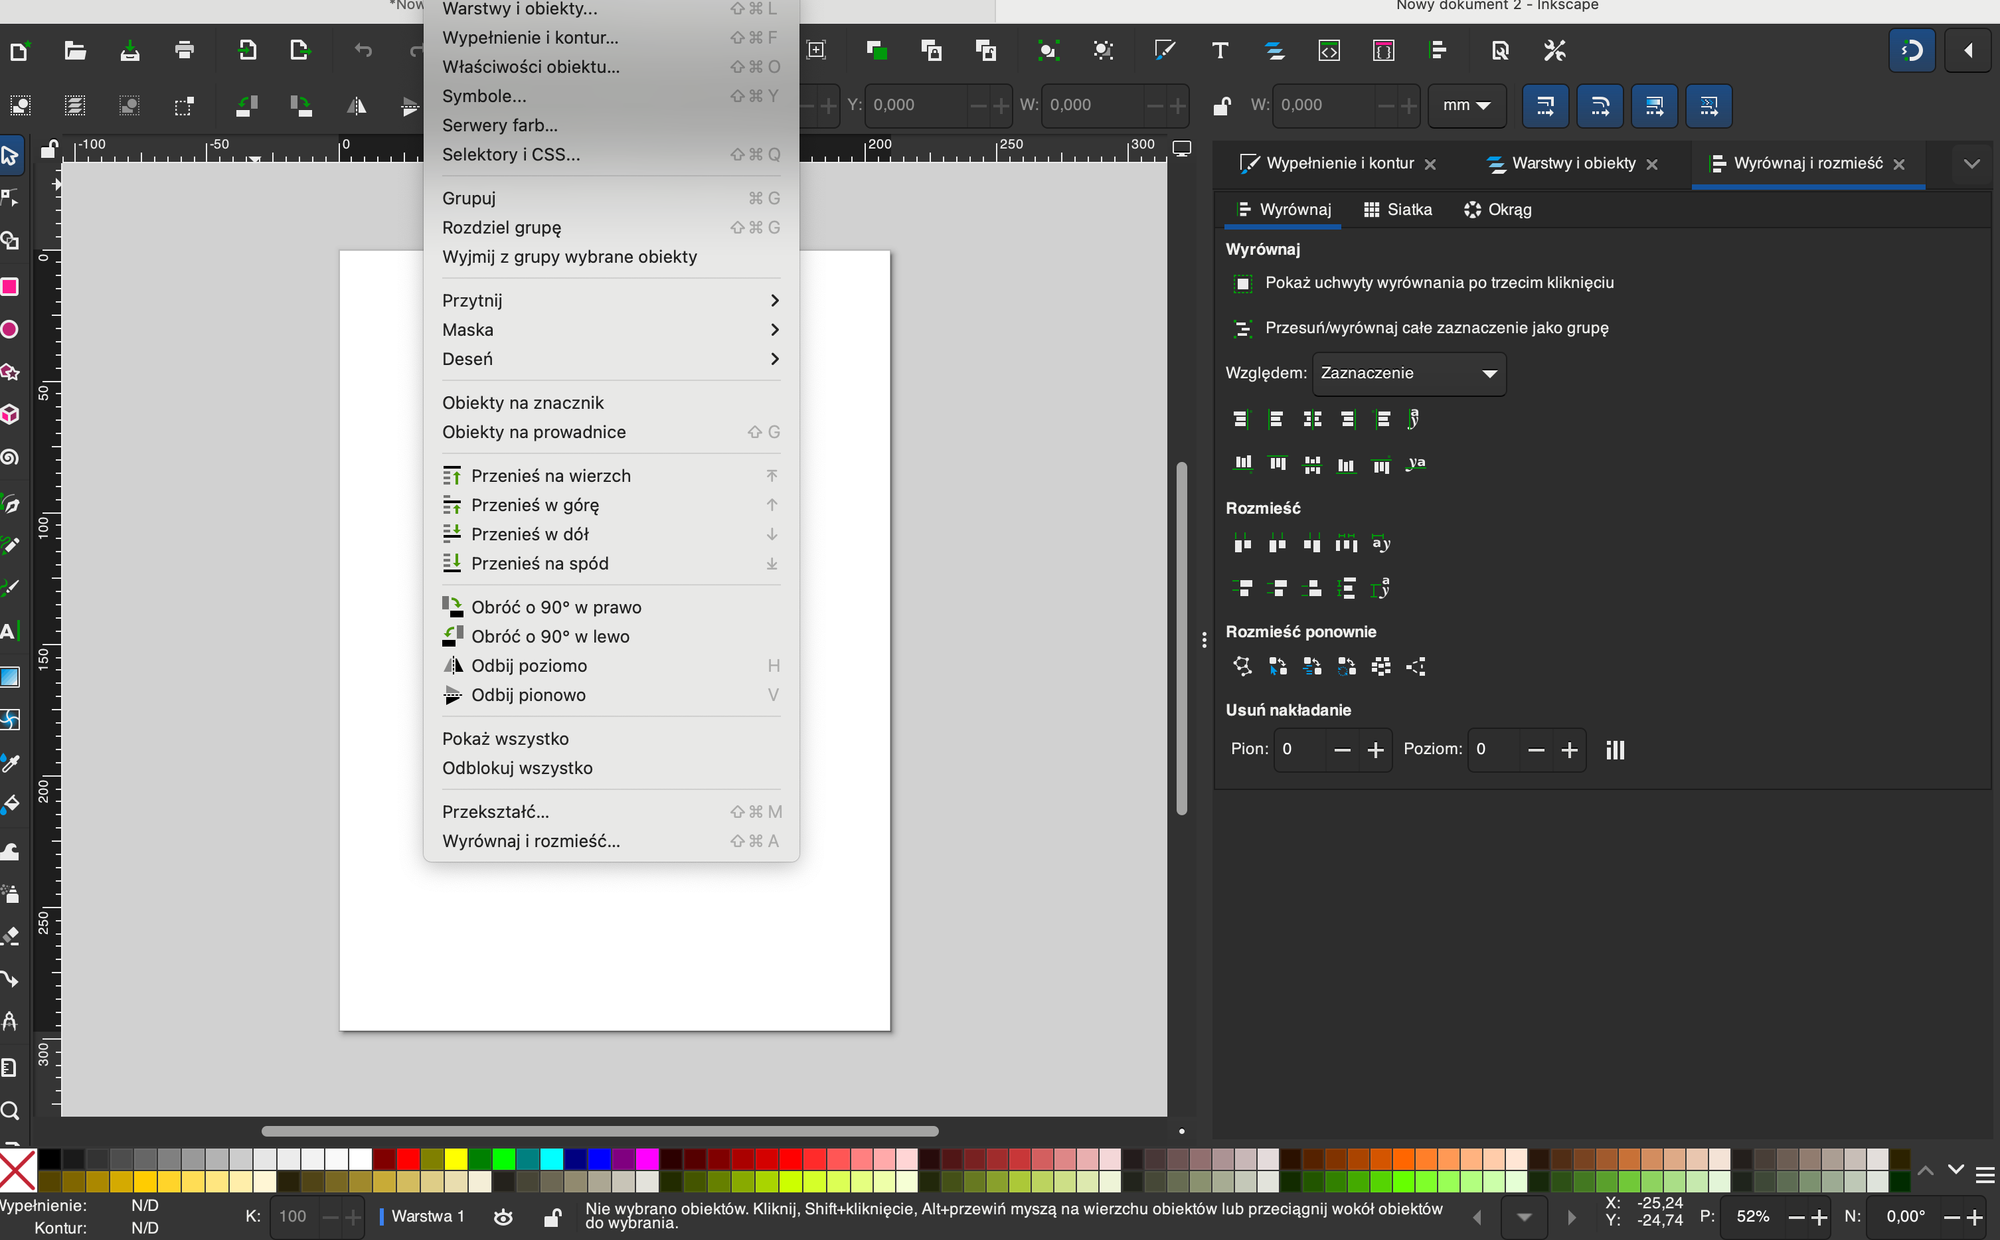
Task: Choose Obróć o 90° w prawo
Action: pyautogui.click(x=611, y=607)
